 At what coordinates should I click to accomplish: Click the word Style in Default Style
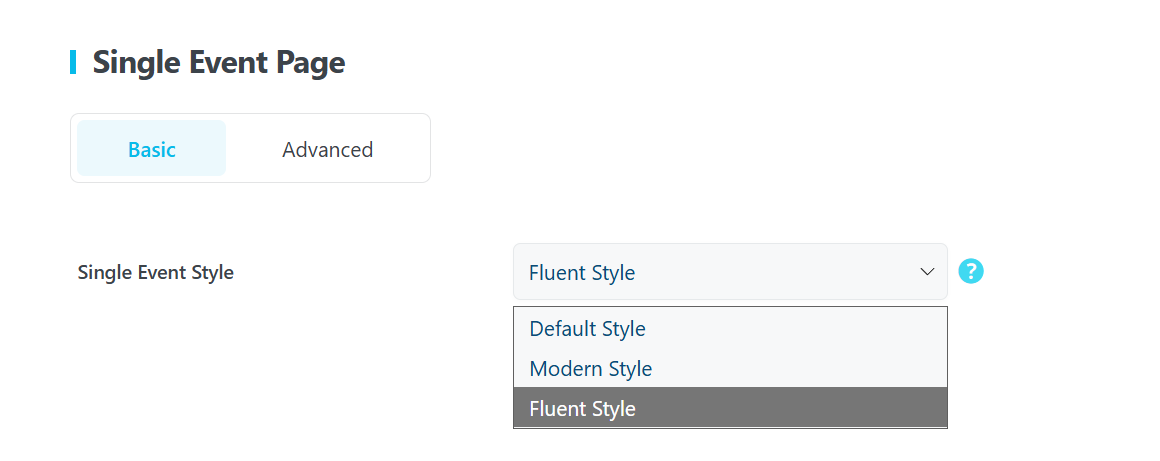(x=617, y=328)
